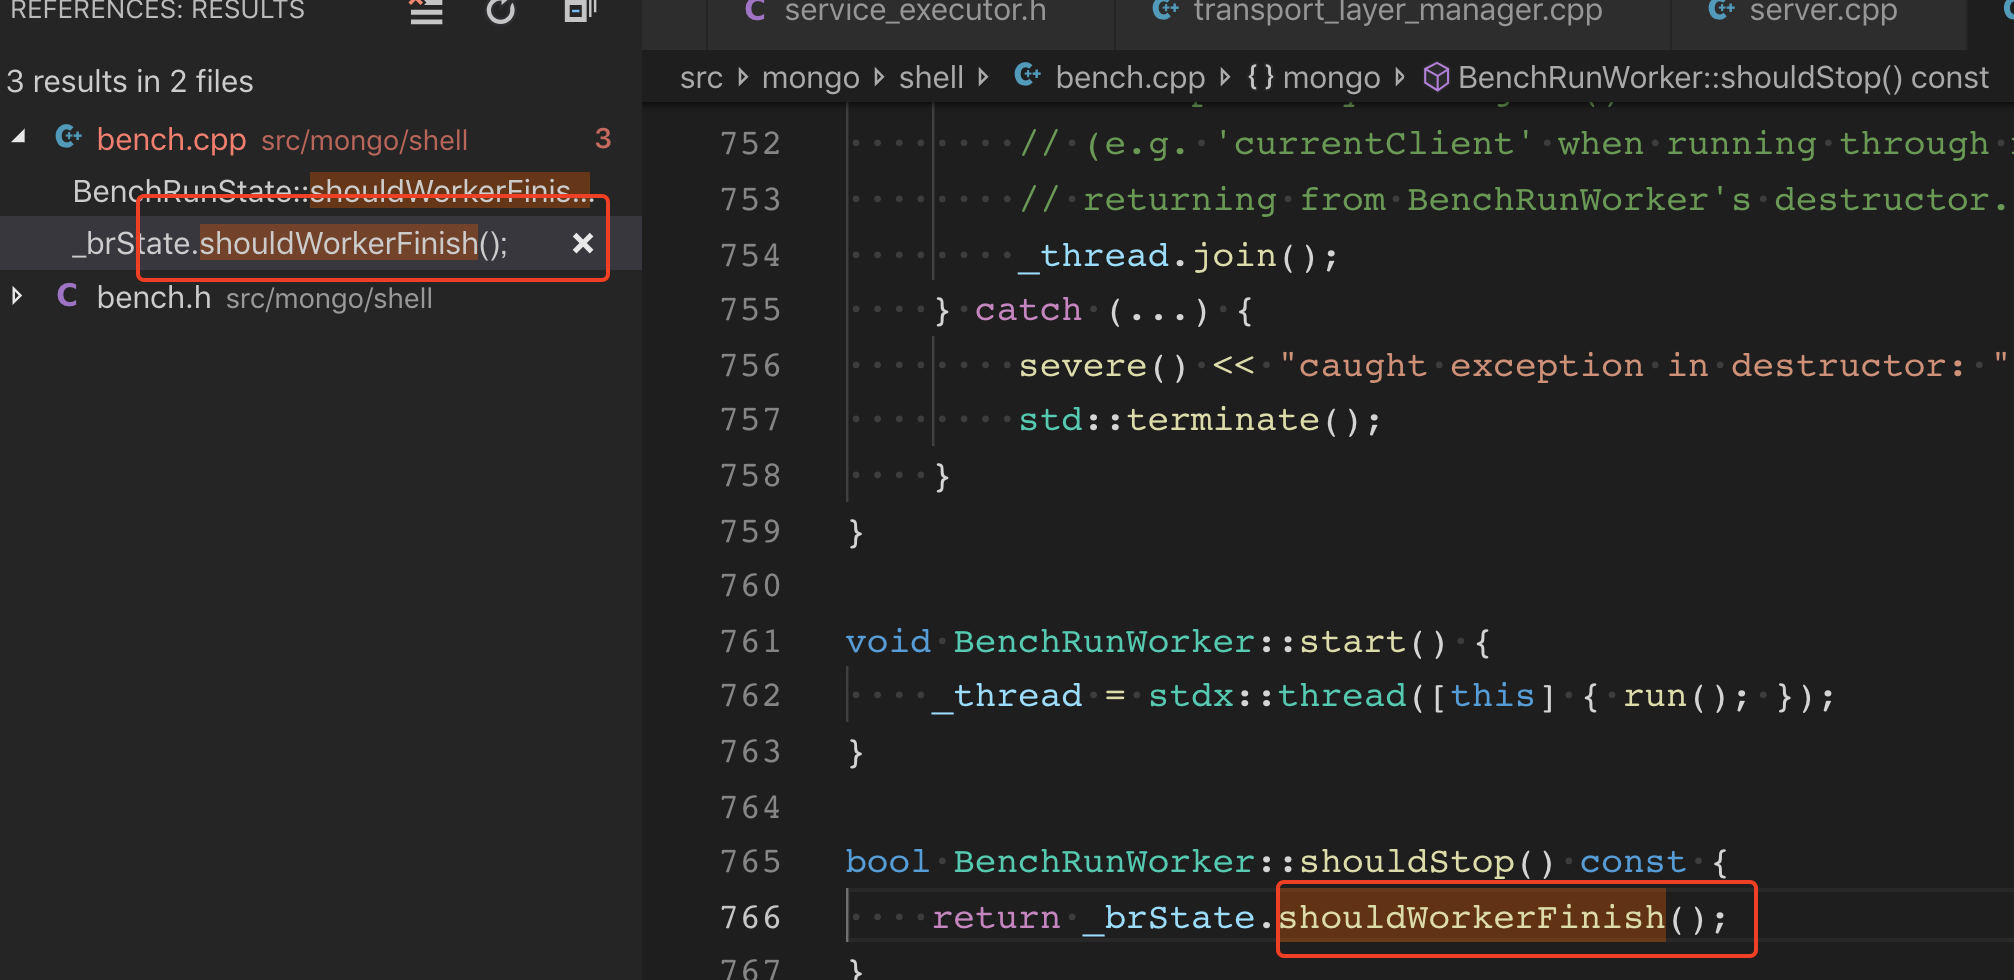Click the namespace braces icon in breadcrumbs
This screenshot has height=980, width=2014.
coord(1260,77)
